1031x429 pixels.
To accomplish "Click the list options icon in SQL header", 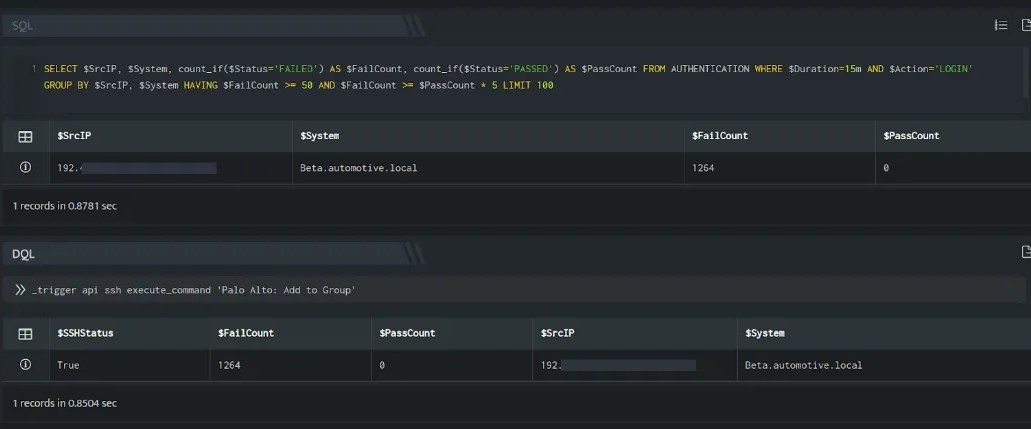I will (1001, 25).
